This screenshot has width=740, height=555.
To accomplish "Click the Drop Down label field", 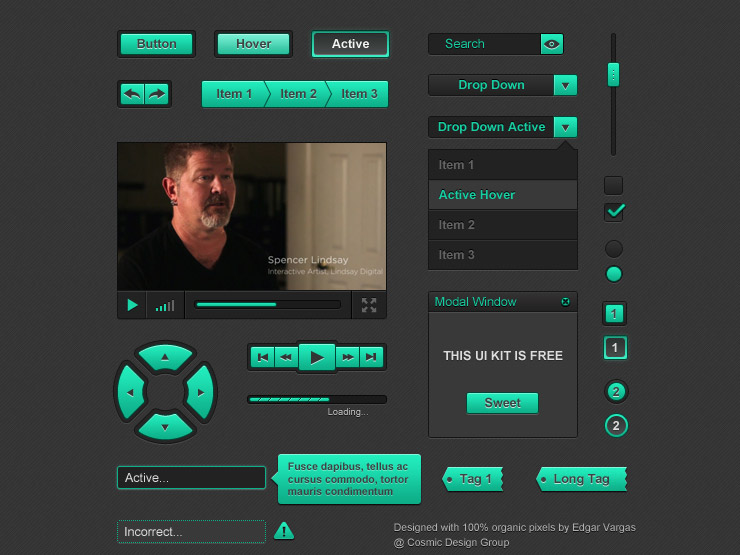I will [491, 85].
